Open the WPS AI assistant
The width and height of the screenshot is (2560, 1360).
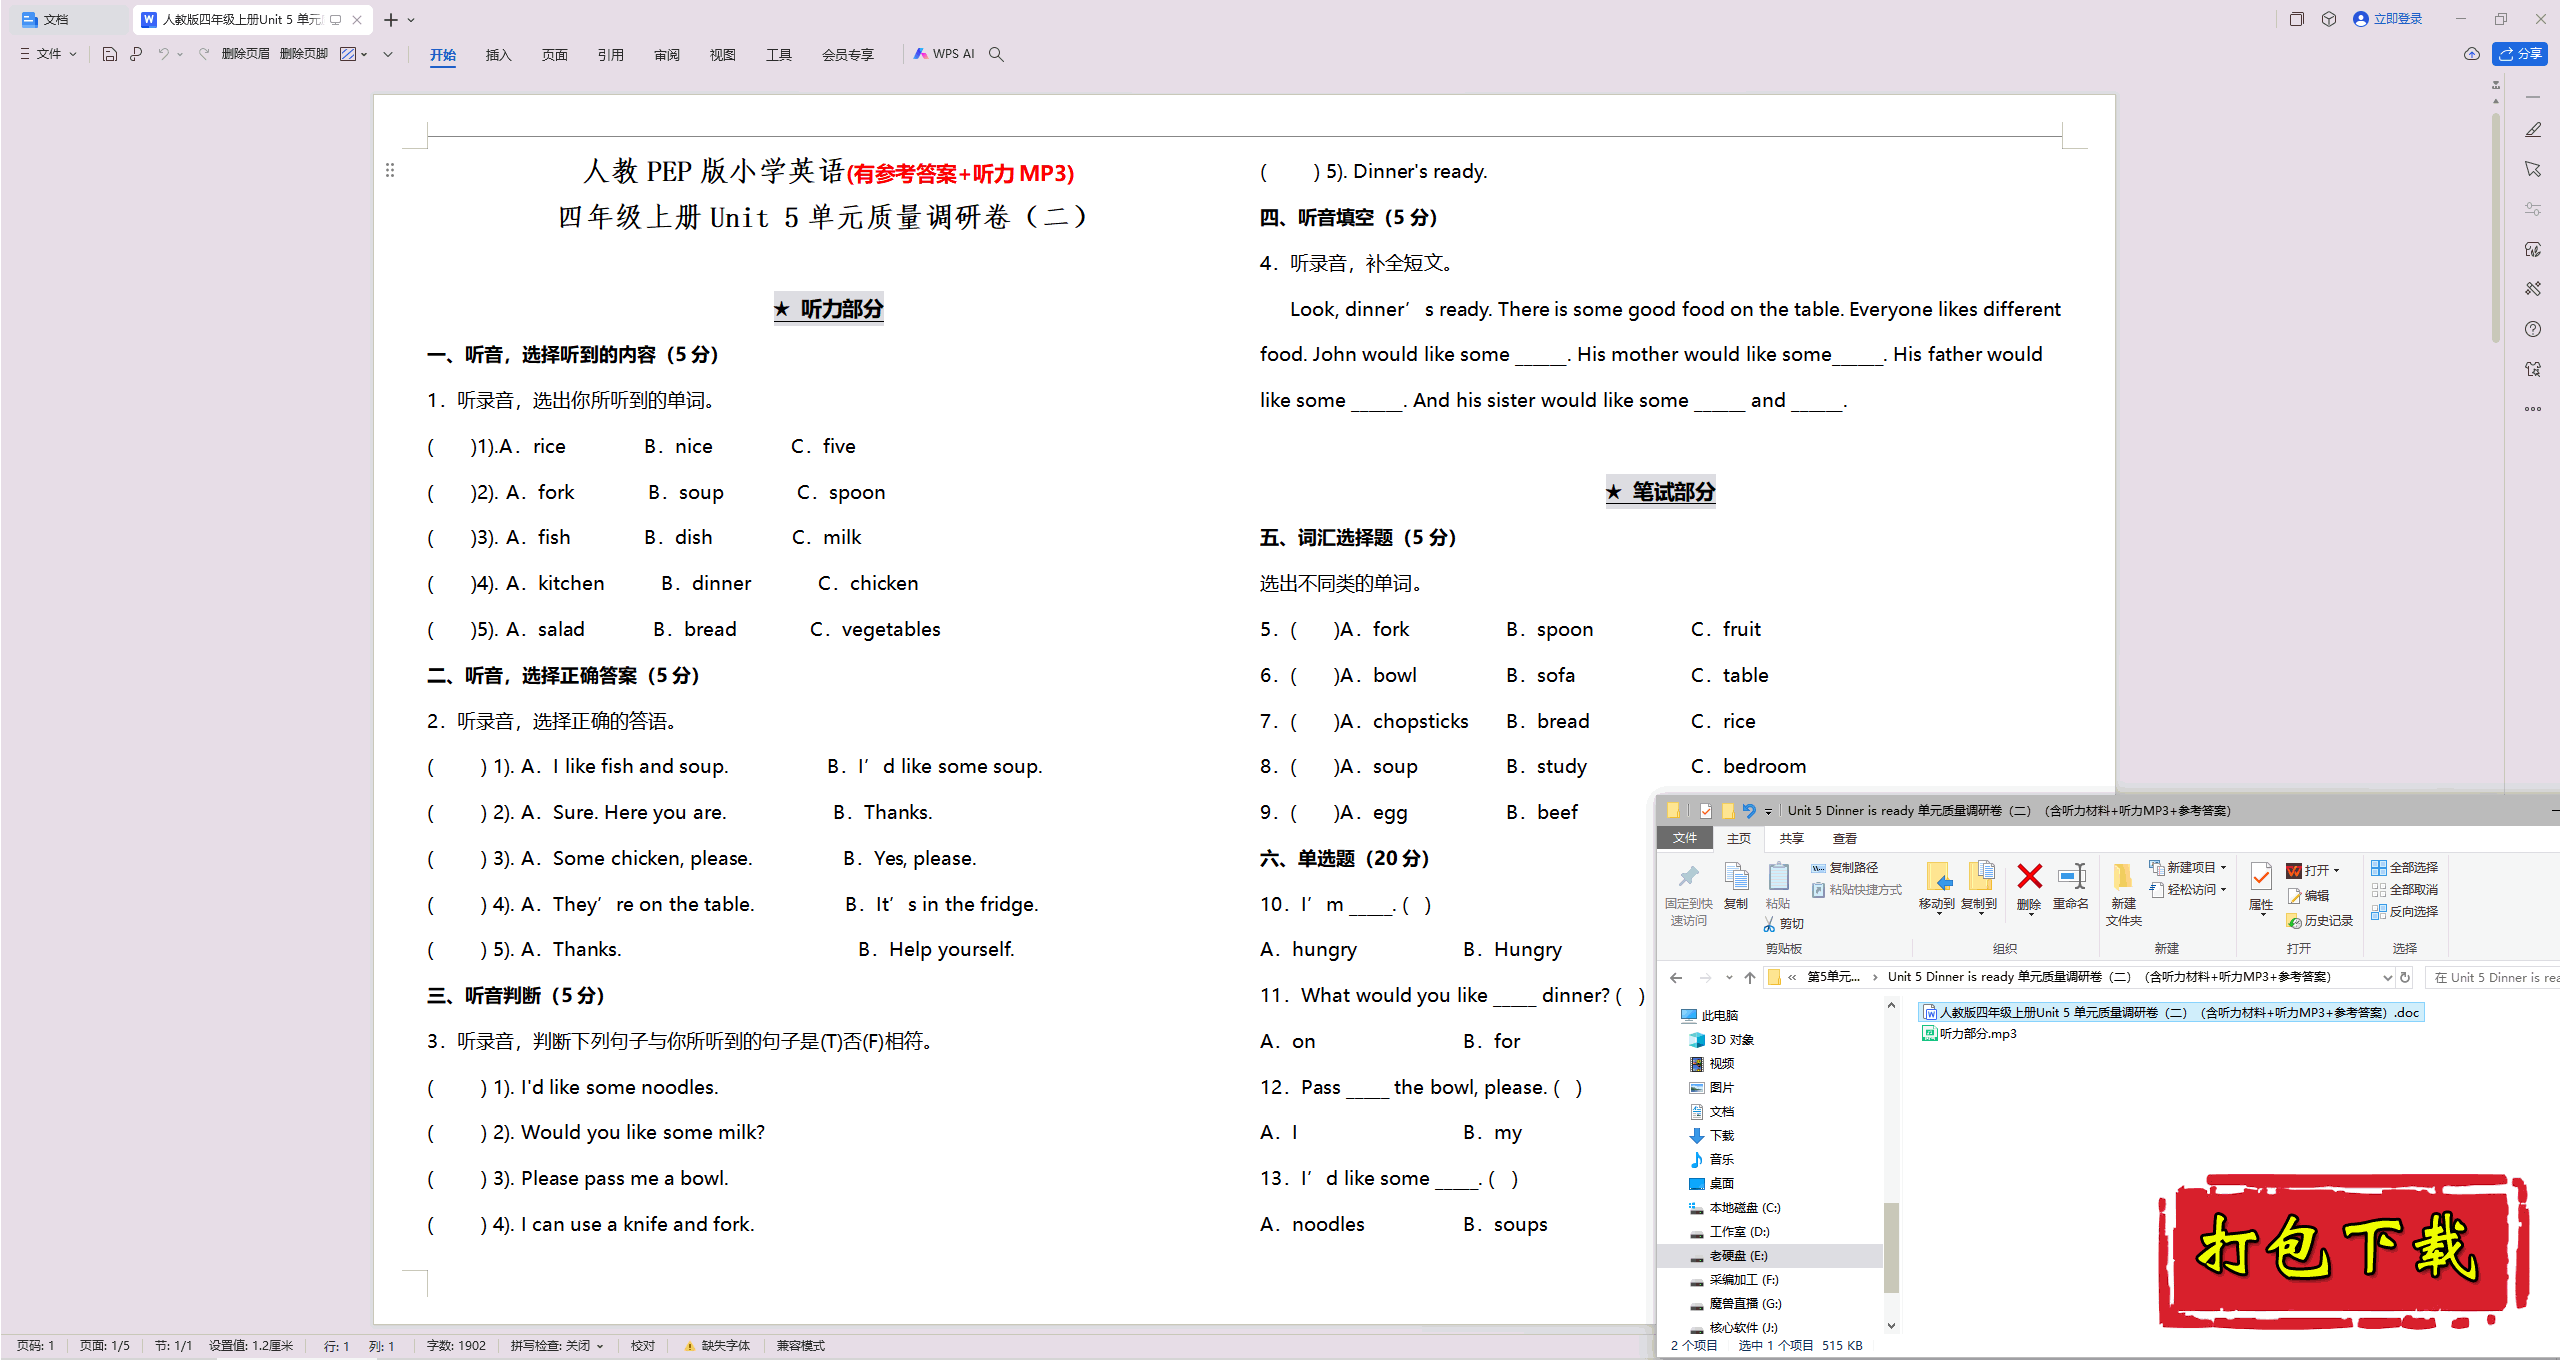point(944,54)
